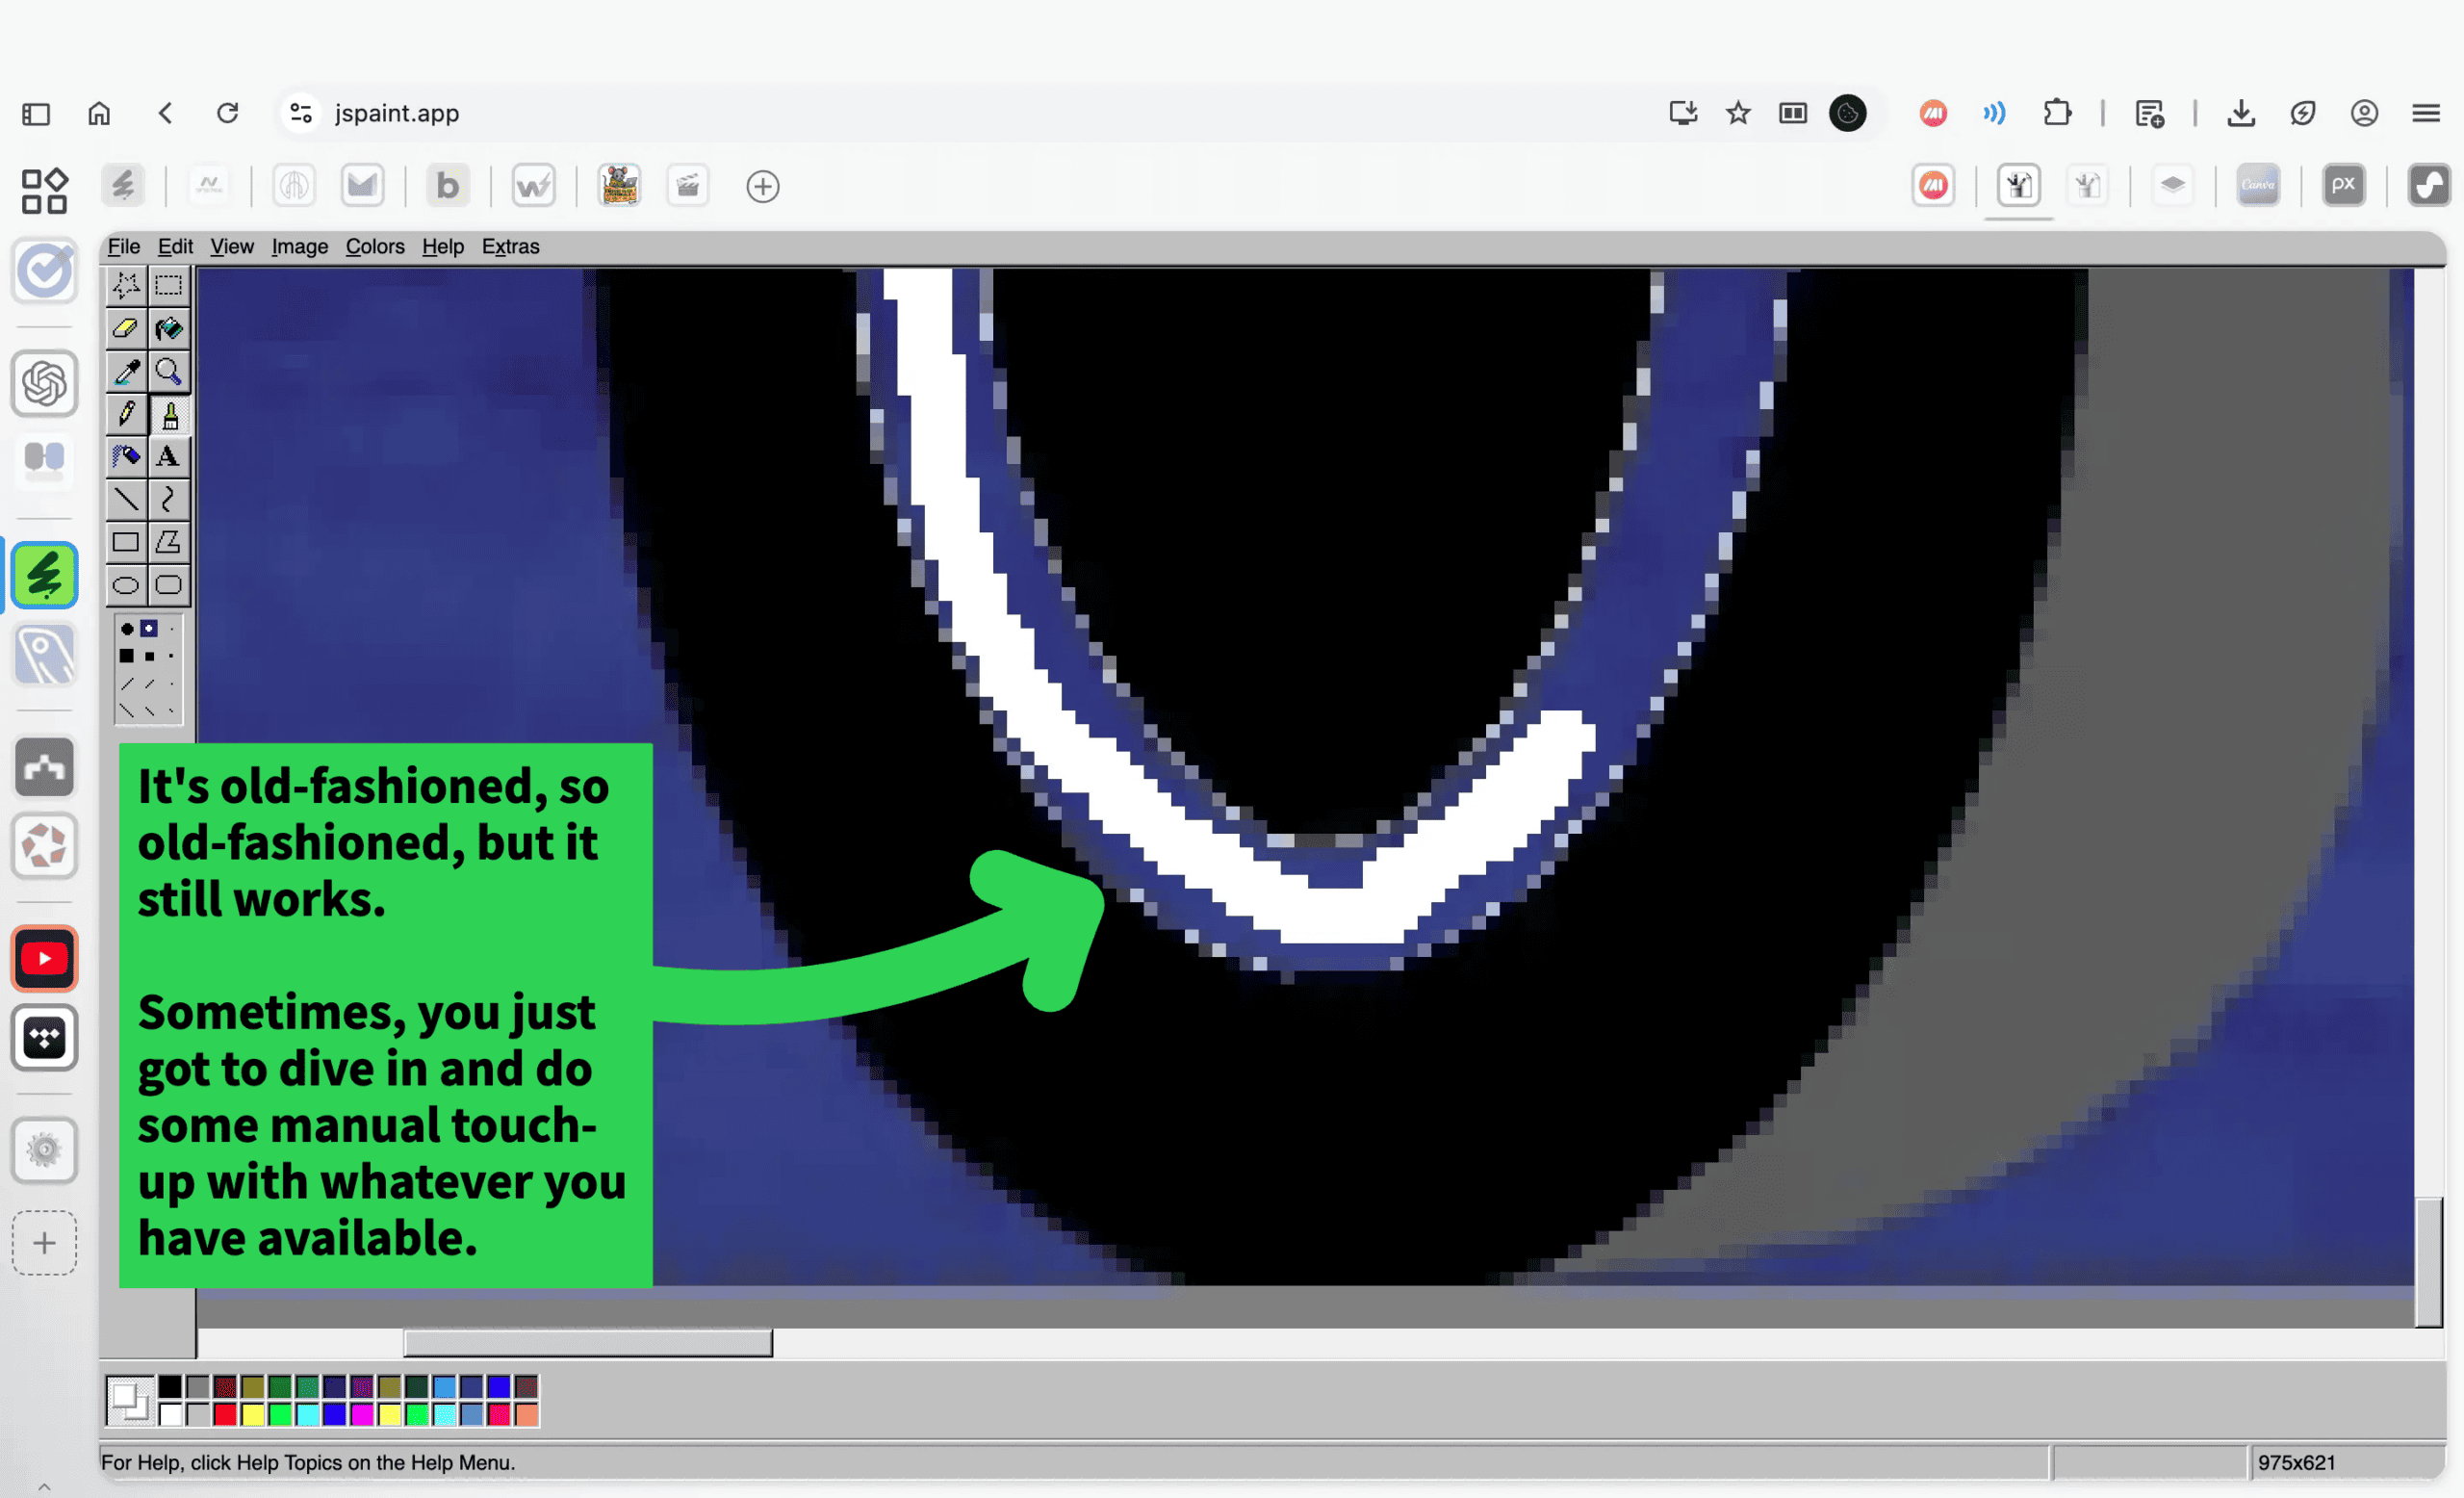Open the Extras menu
This screenshot has width=2464, height=1498.
(510, 246)
